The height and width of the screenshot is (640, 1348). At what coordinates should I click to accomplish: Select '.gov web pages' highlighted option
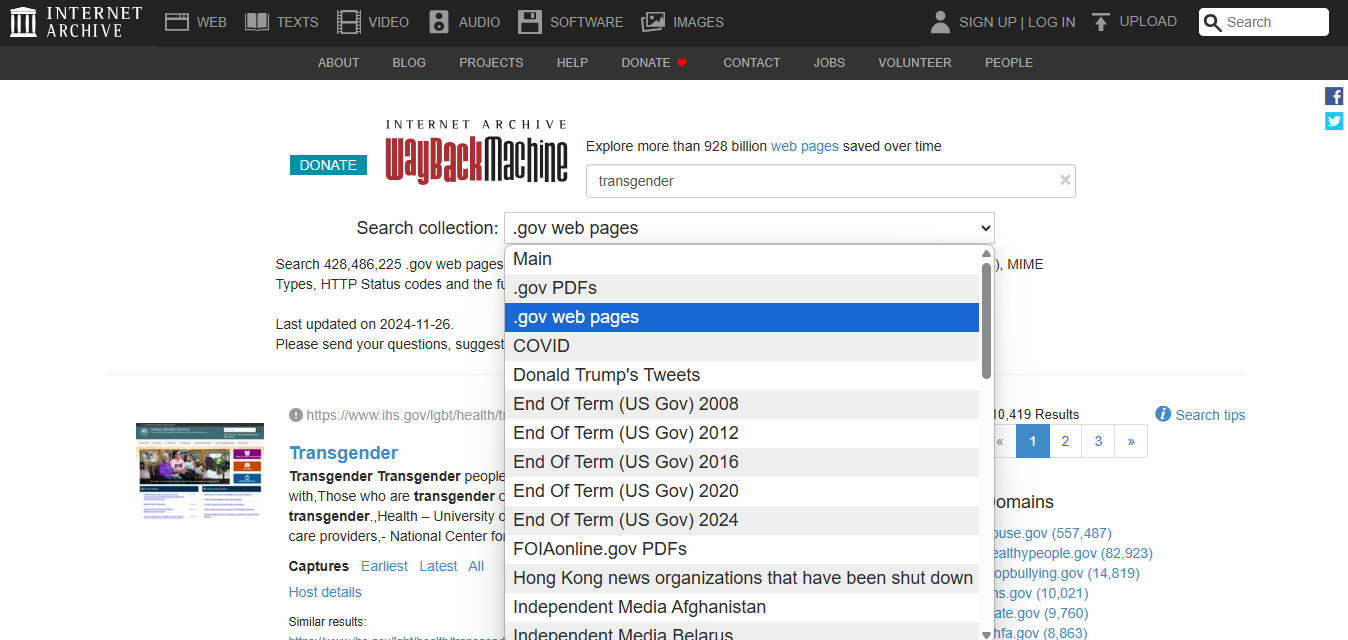pos(742,317)
